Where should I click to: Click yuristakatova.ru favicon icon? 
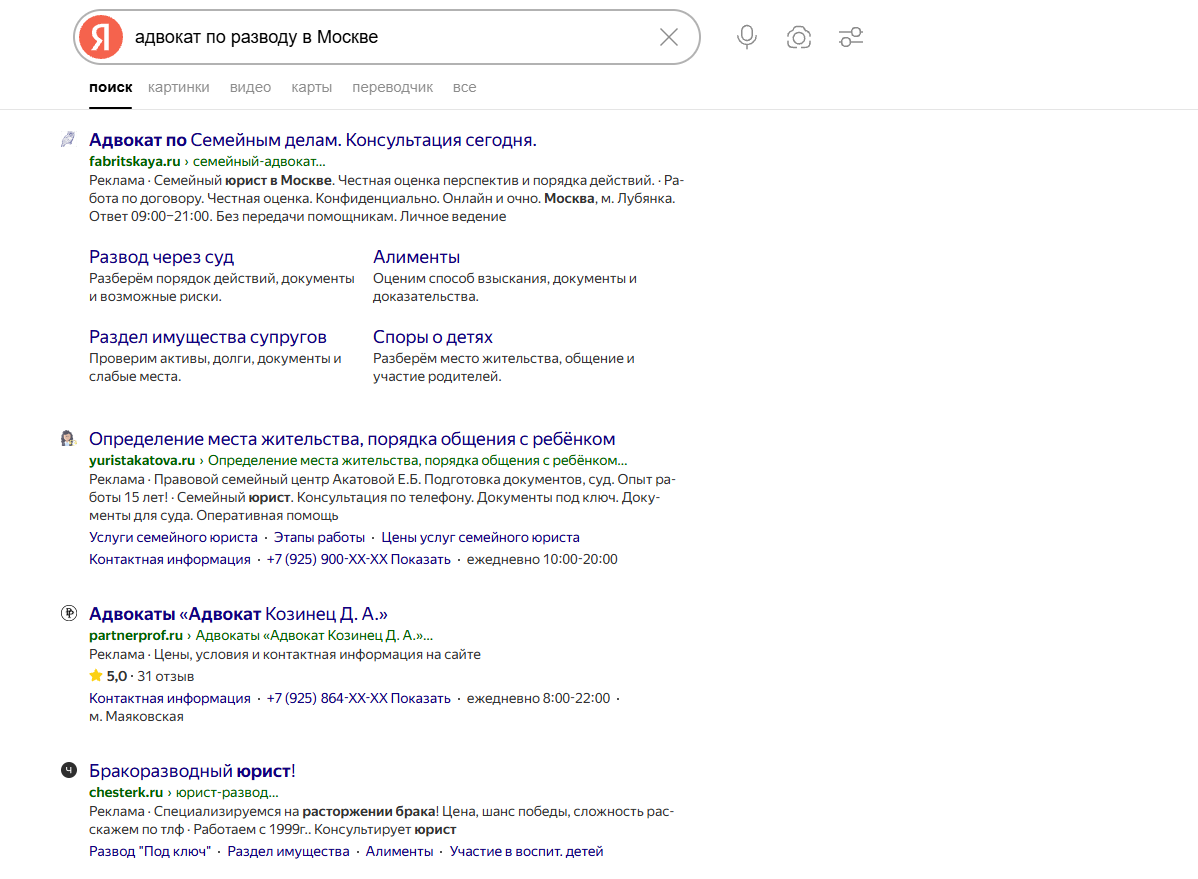68,438
